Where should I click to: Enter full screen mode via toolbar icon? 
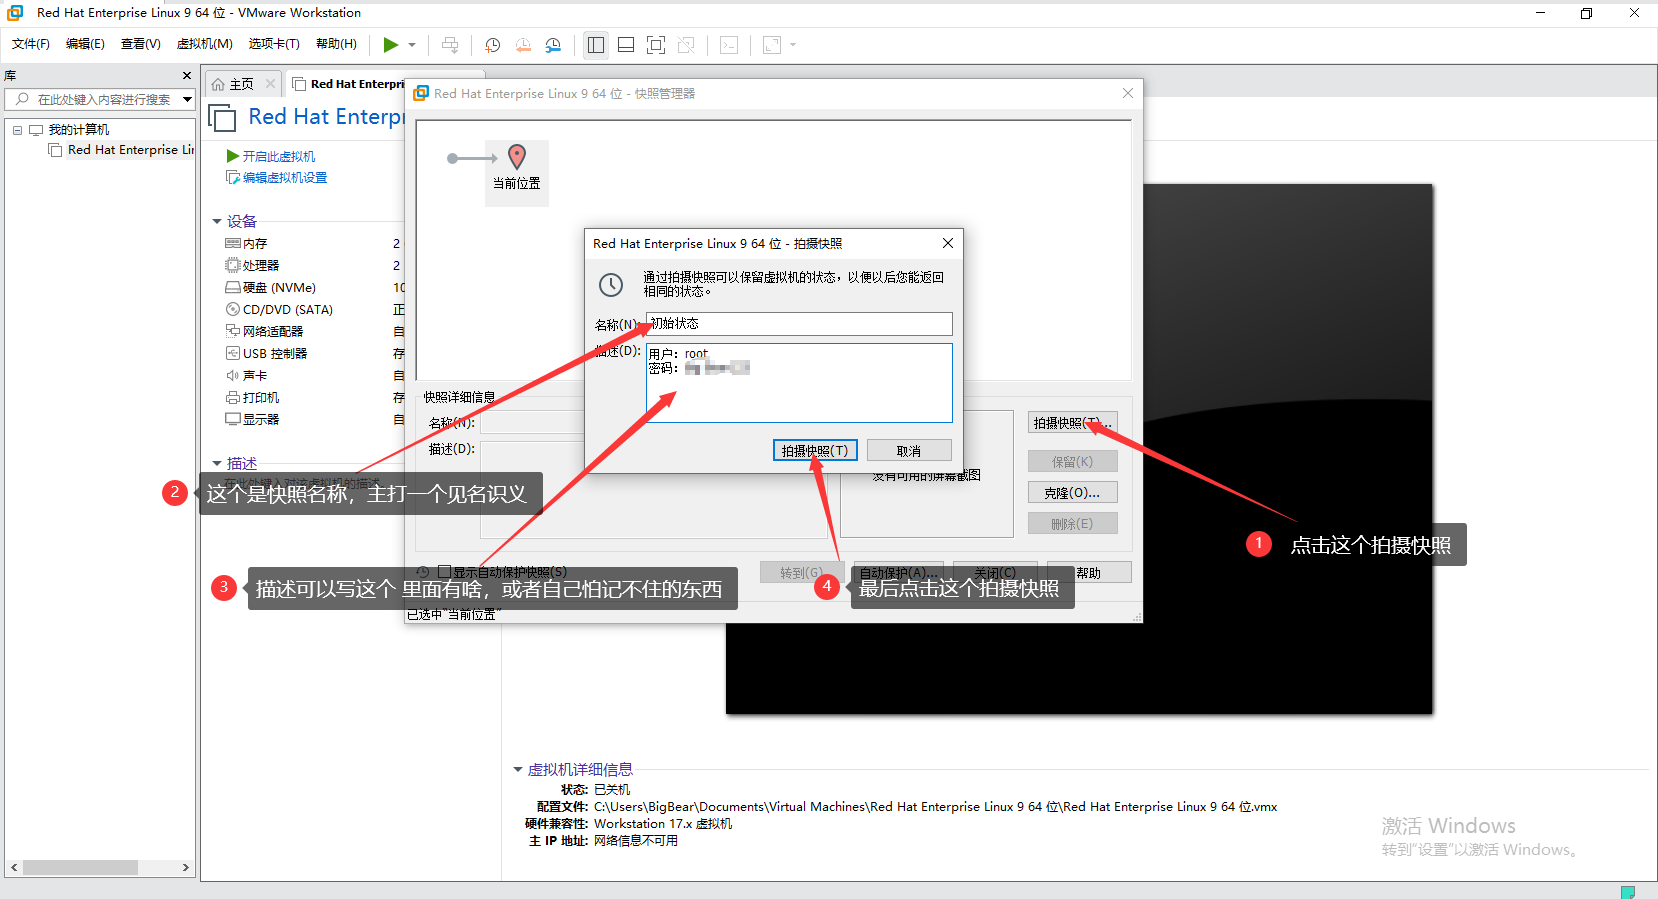[656, 45]
